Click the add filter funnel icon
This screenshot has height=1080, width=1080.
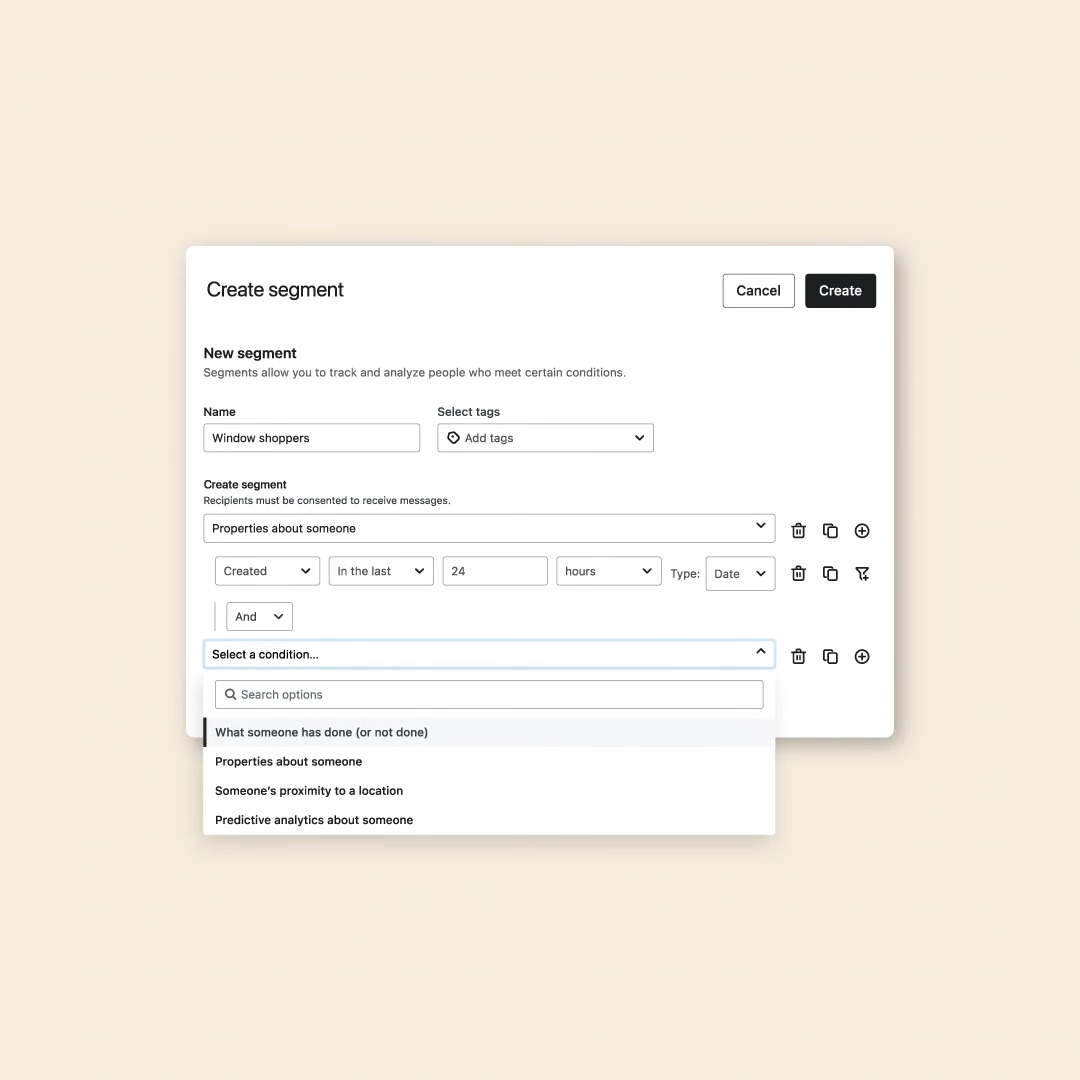tap(862, 574)
